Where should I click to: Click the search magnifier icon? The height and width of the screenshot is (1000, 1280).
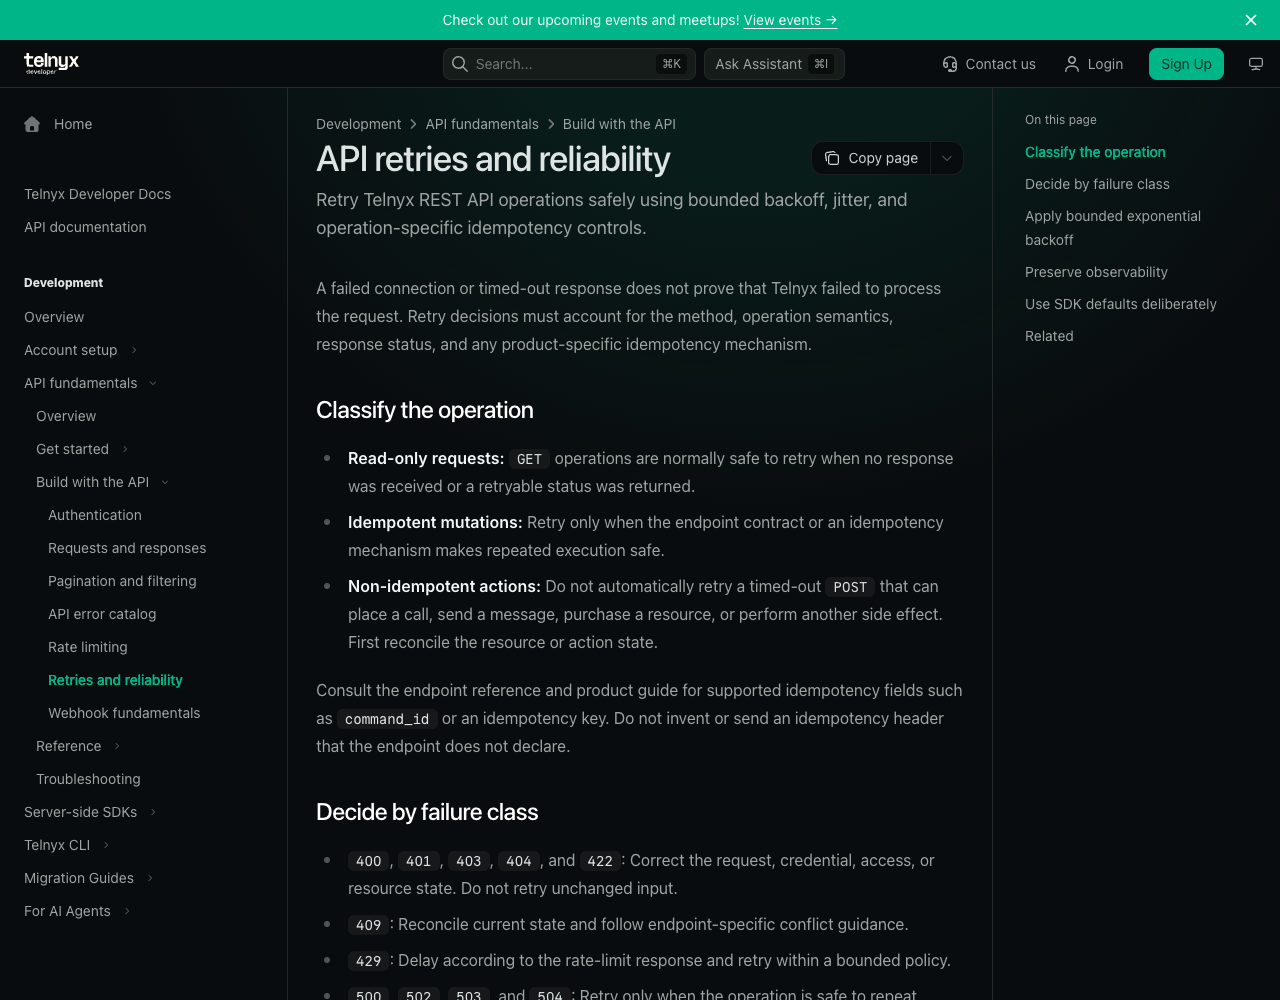(460, 64)
